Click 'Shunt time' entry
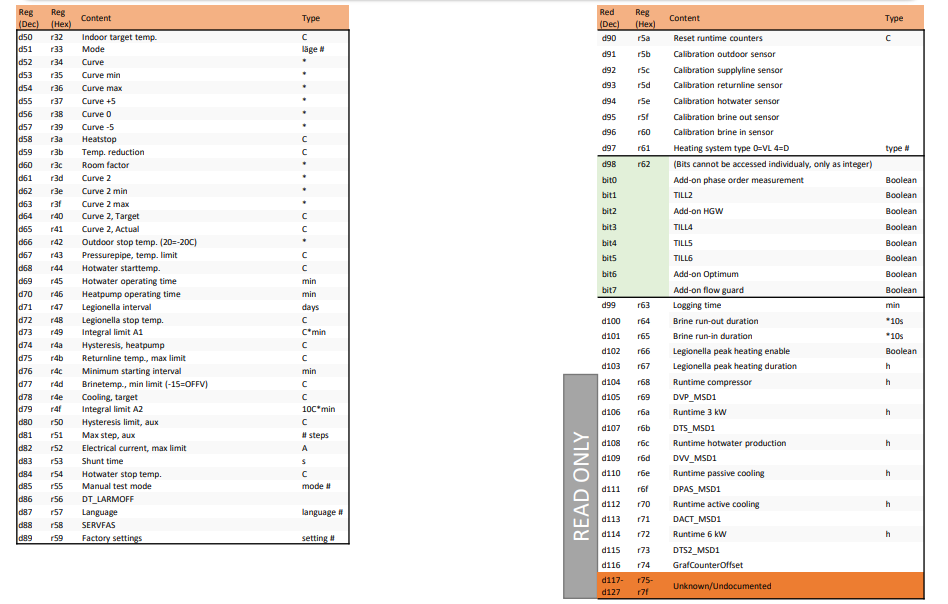Image resolution: width=948 pixels, height=604 pixels. pos(102,461)
